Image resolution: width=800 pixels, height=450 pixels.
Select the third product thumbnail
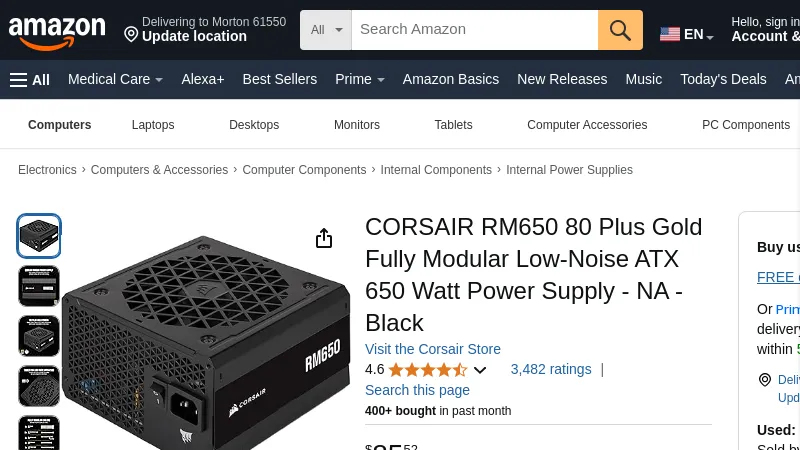coord(39,336)
